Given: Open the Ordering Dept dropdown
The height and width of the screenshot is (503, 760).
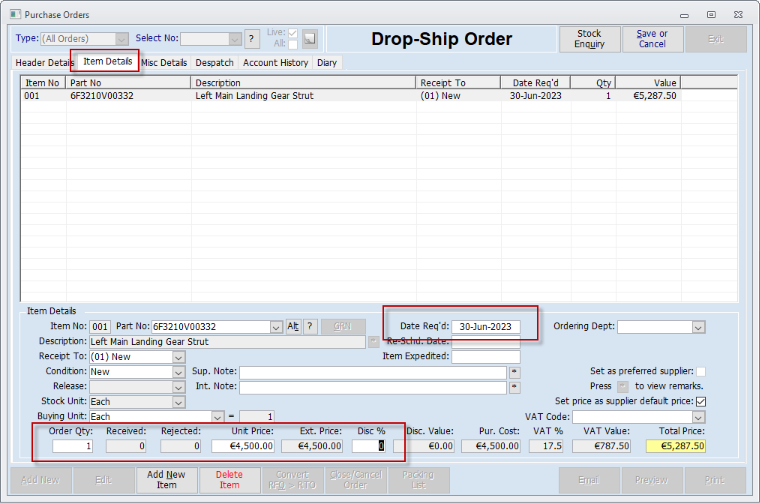Looking at the screenshot, I should (698, 327).
